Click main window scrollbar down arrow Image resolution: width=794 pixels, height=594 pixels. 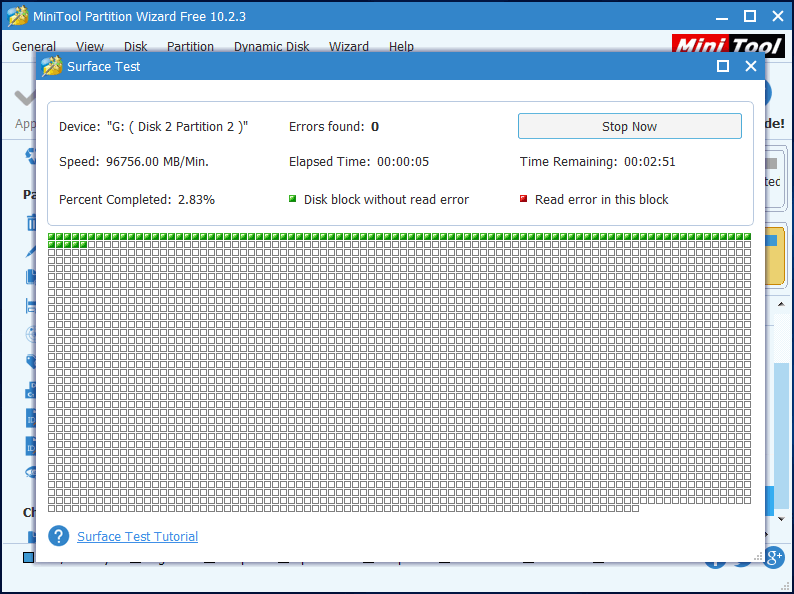(781, 519)
